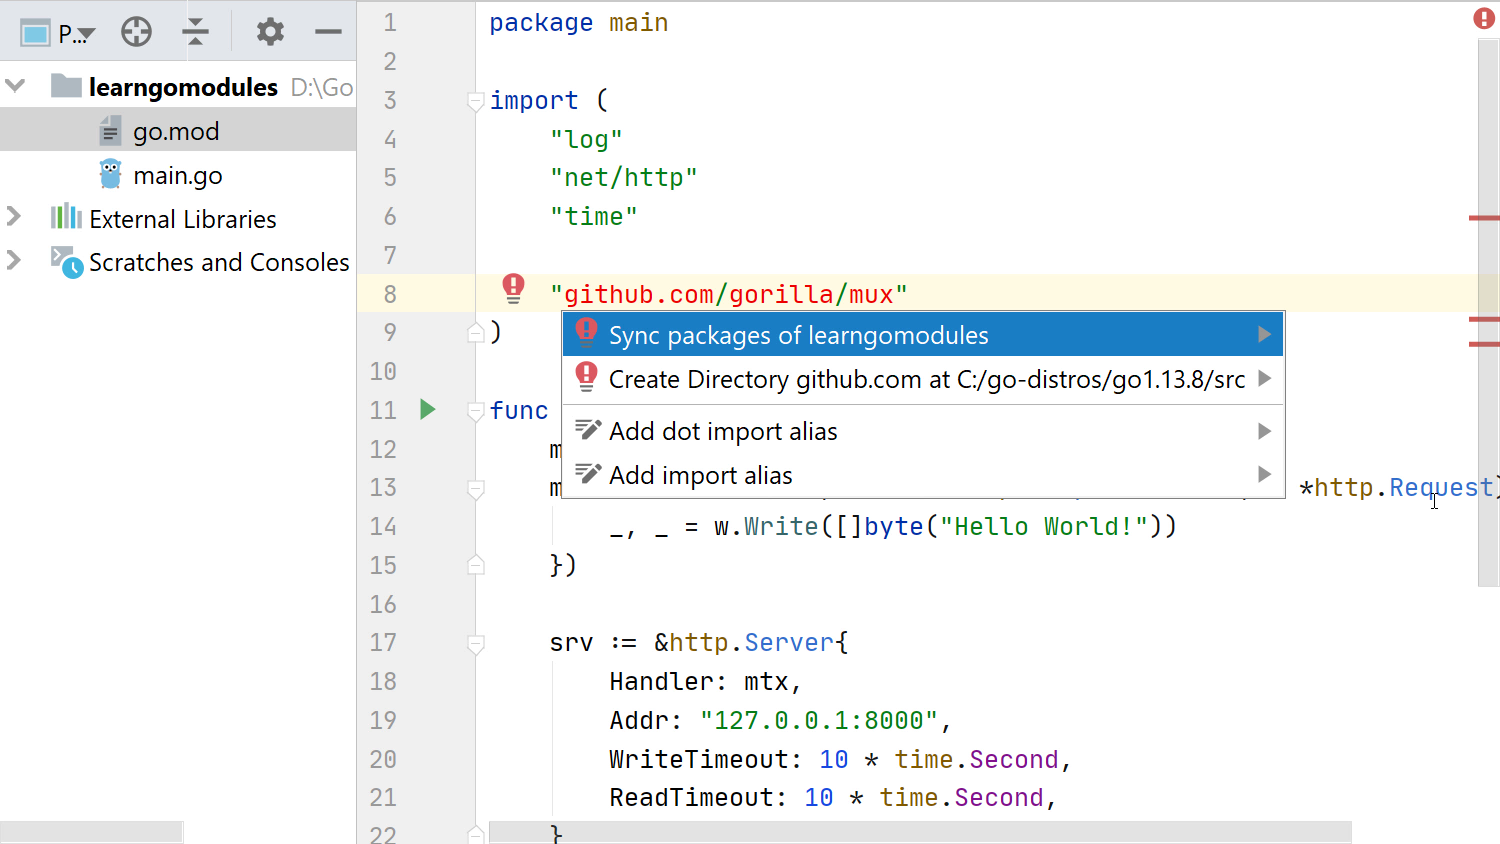
Task: Open main.go in the project tree
Action: pyautogui.click(x=178, y=175)
